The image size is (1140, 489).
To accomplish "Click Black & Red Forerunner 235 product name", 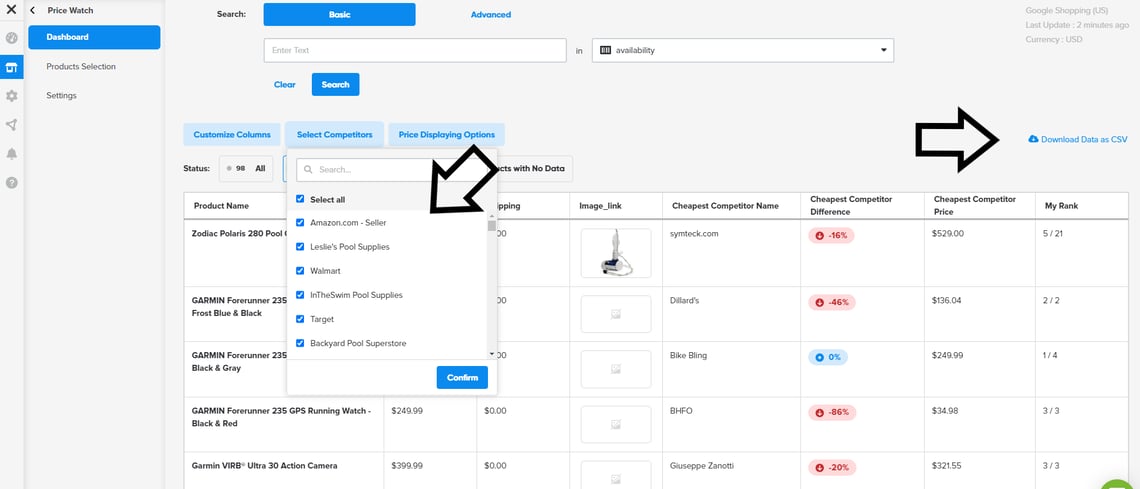I will 281,417.
